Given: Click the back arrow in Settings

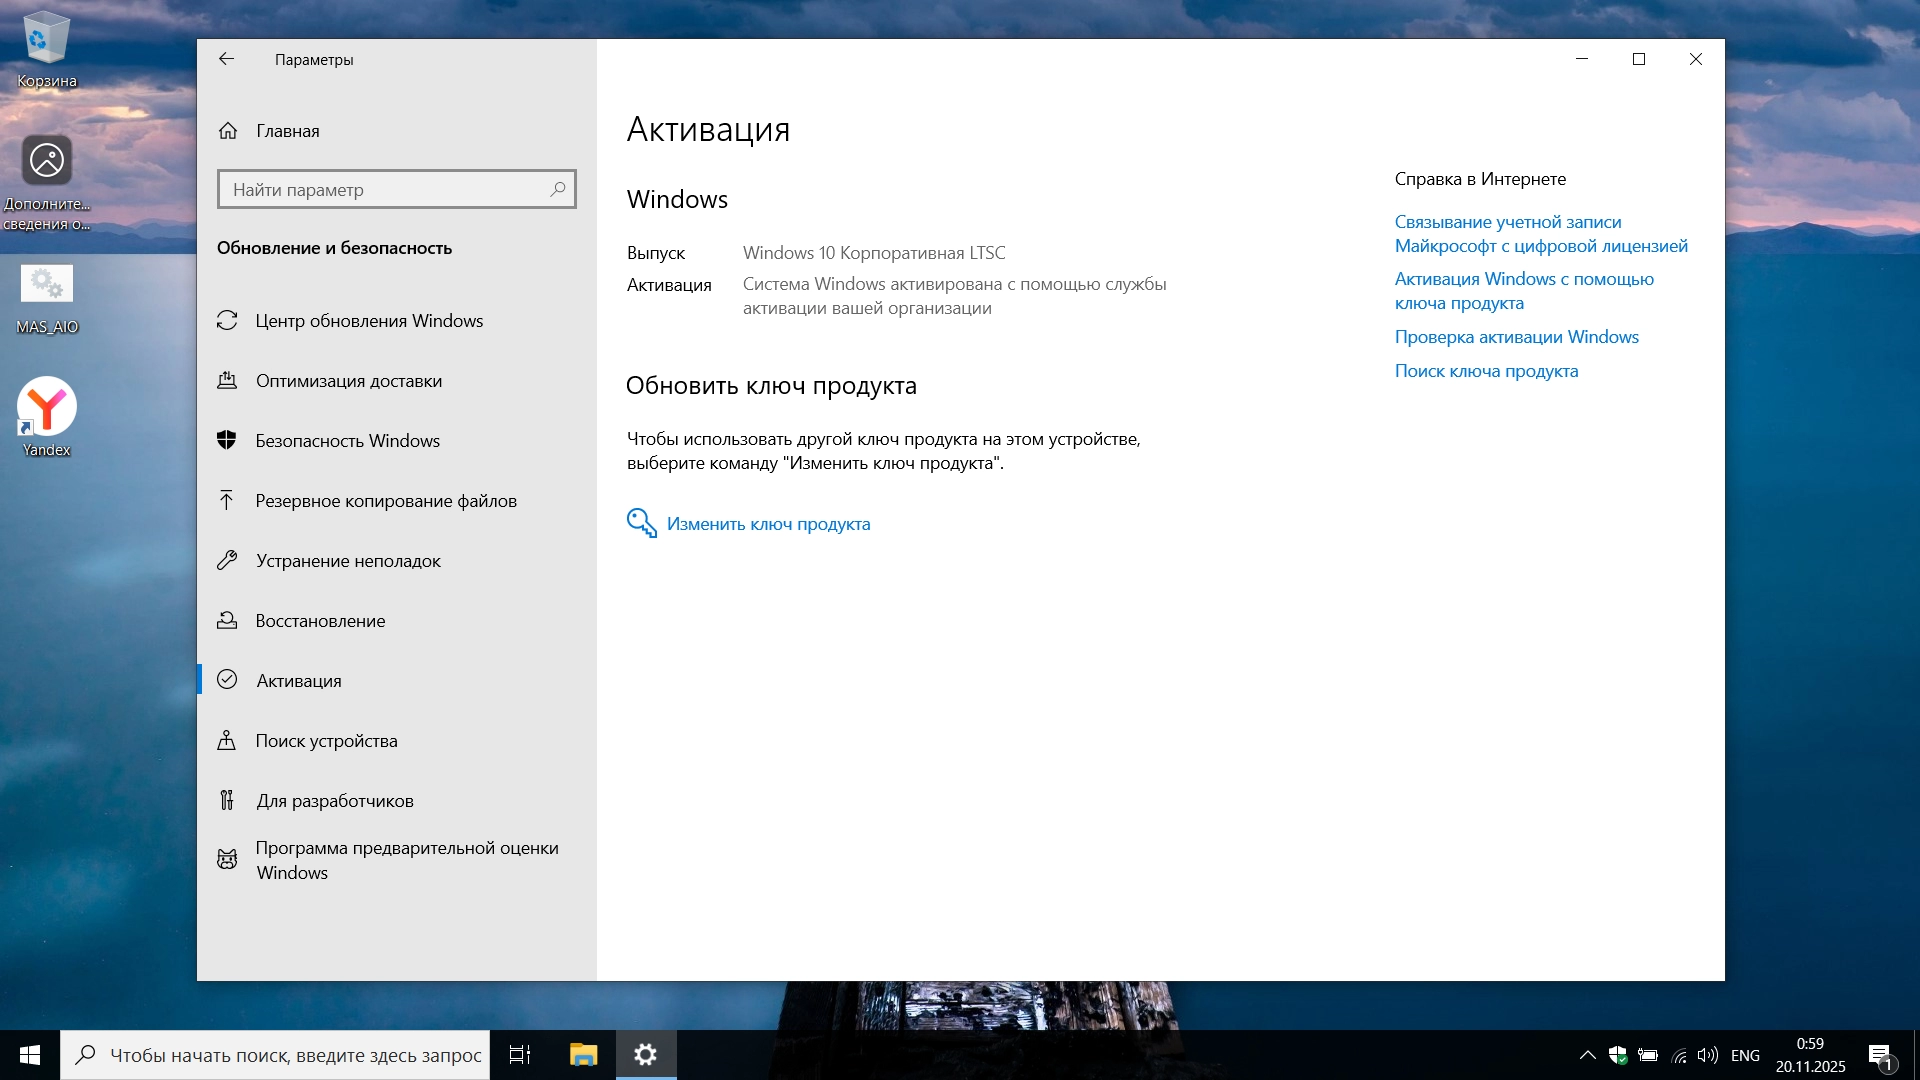Looking at the screenshot, I should tap(226, 59).
